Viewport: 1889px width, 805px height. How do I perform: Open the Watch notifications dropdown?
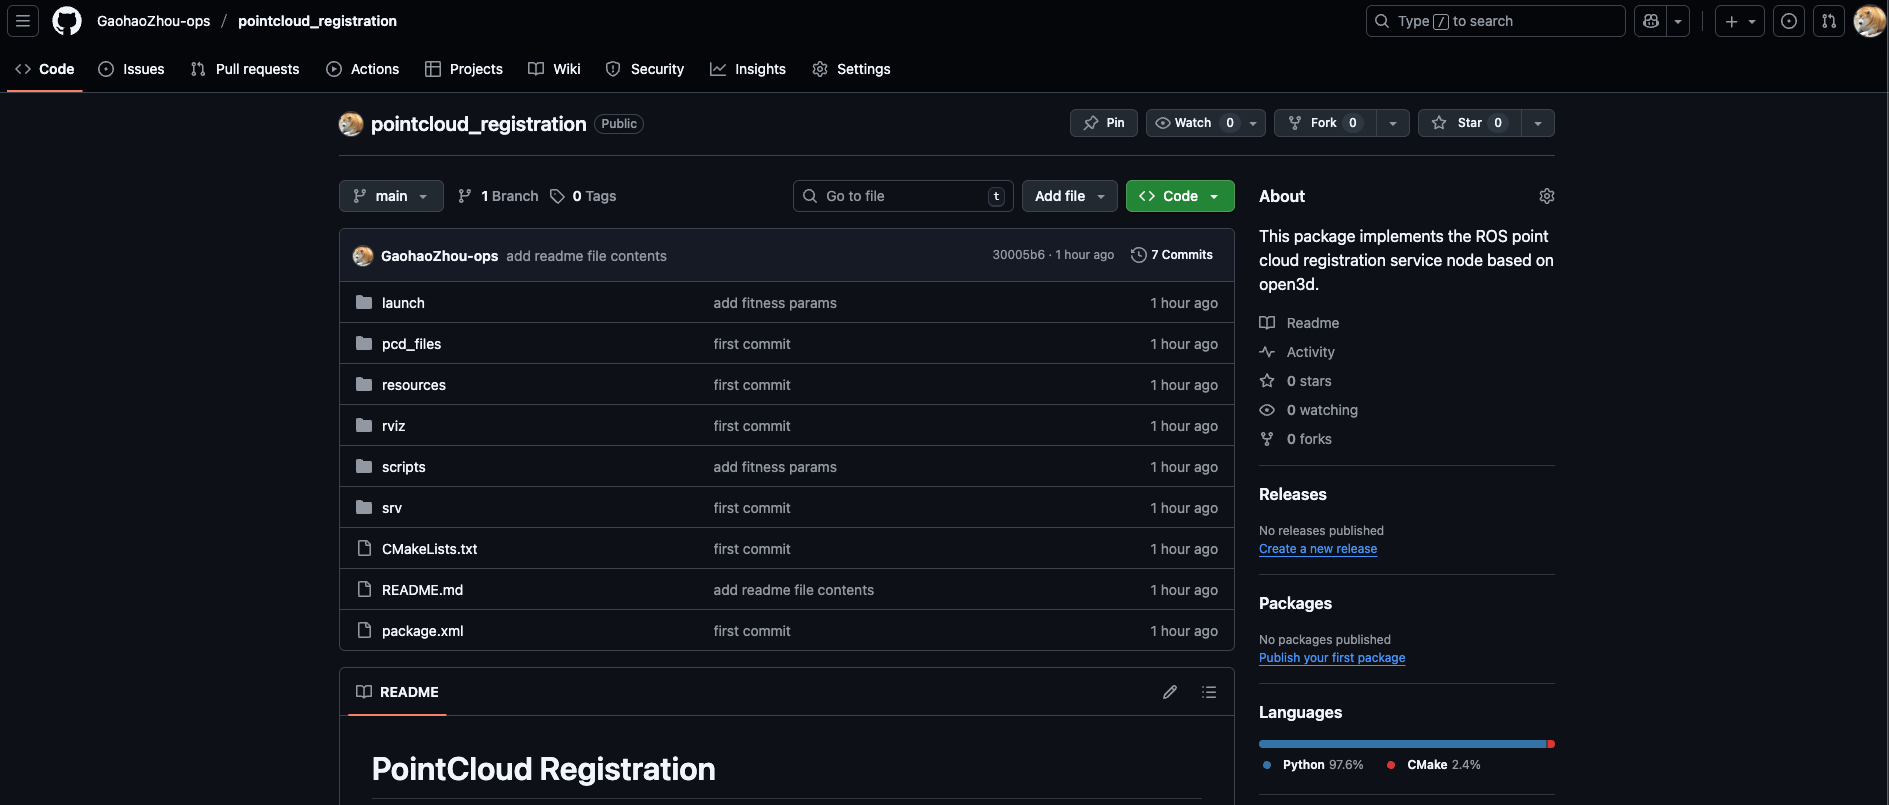point(1206,123)
